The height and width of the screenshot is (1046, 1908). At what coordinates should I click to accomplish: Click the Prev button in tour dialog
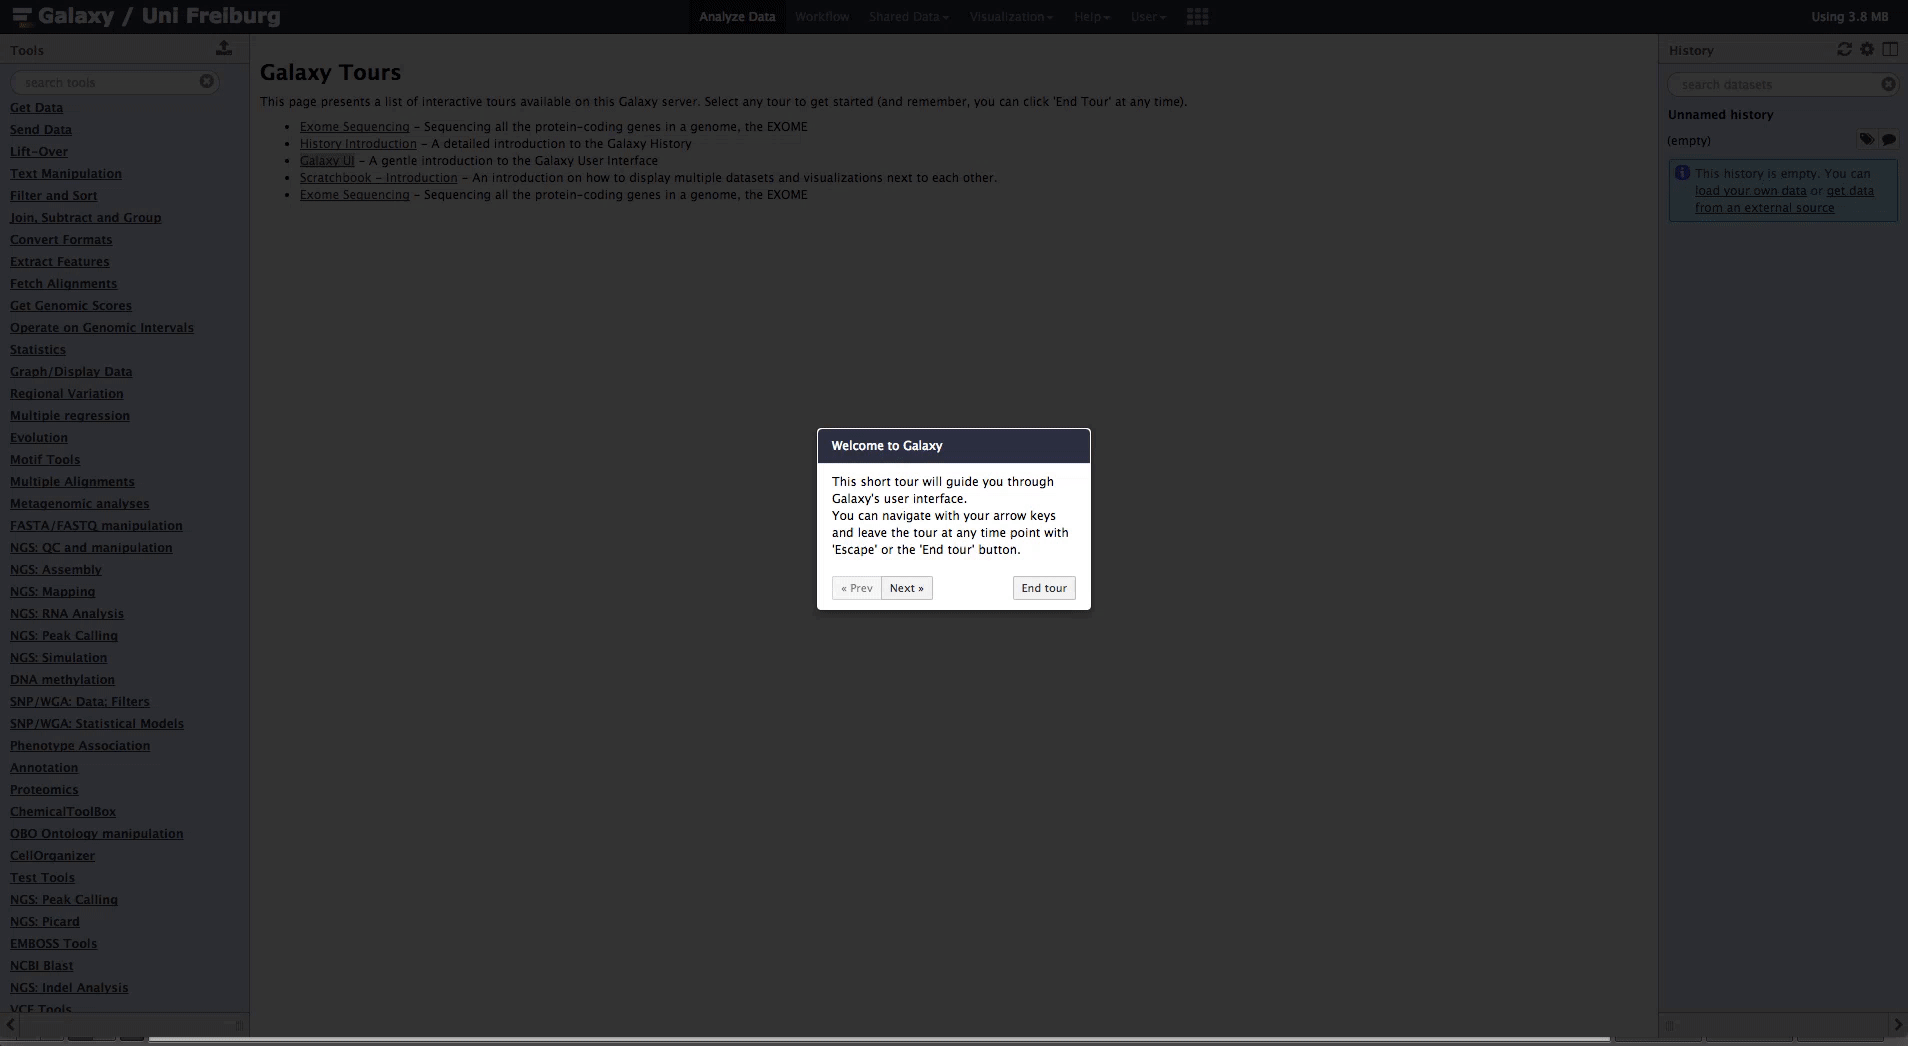coord(857,588)
